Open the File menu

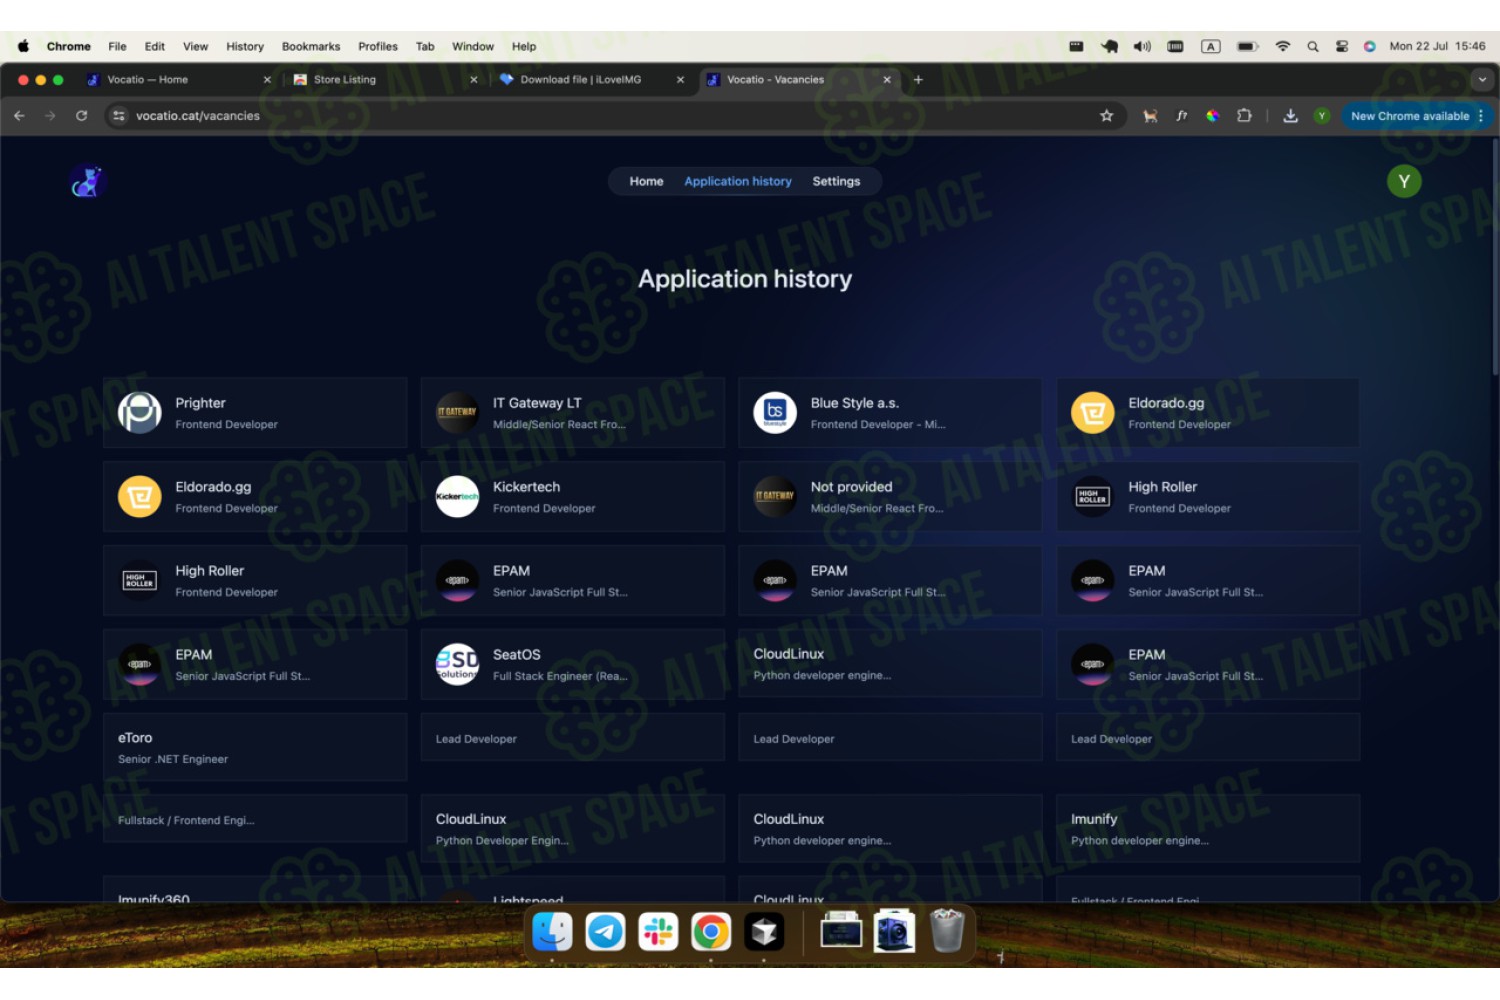117,46
